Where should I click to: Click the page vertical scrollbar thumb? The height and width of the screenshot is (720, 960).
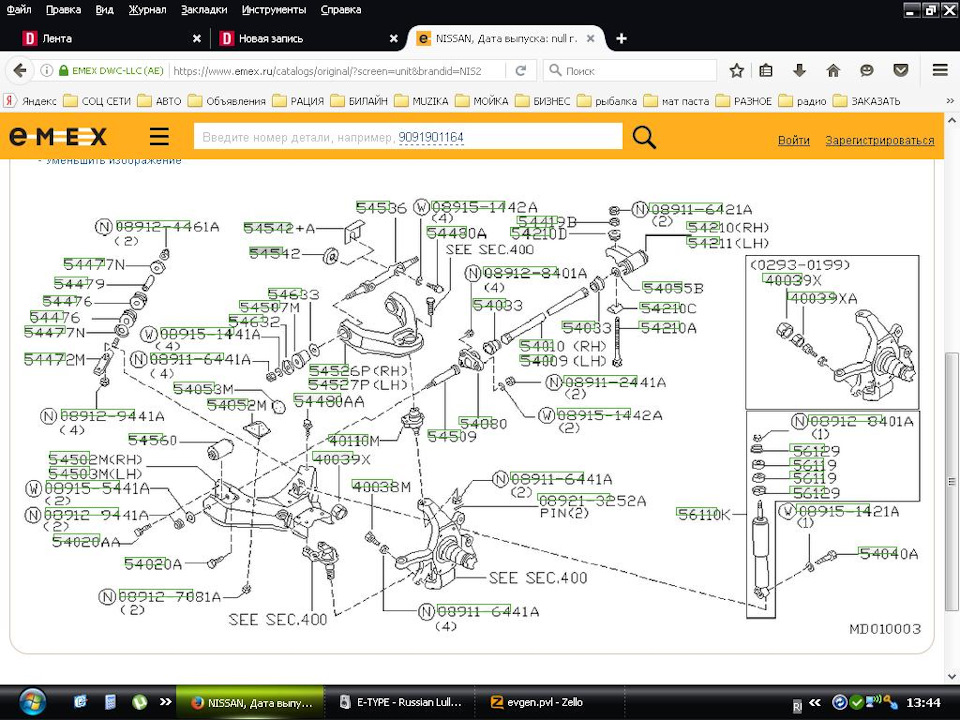coord(951,481)
